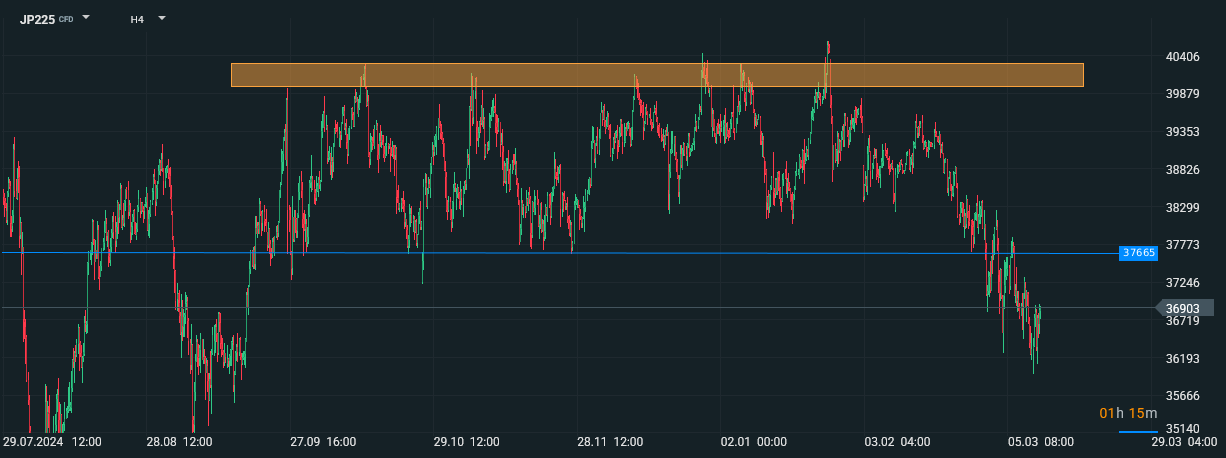Click the 39879 price axis label
The height and width of the screenshot is (458, 1226).
[1183, 94]
